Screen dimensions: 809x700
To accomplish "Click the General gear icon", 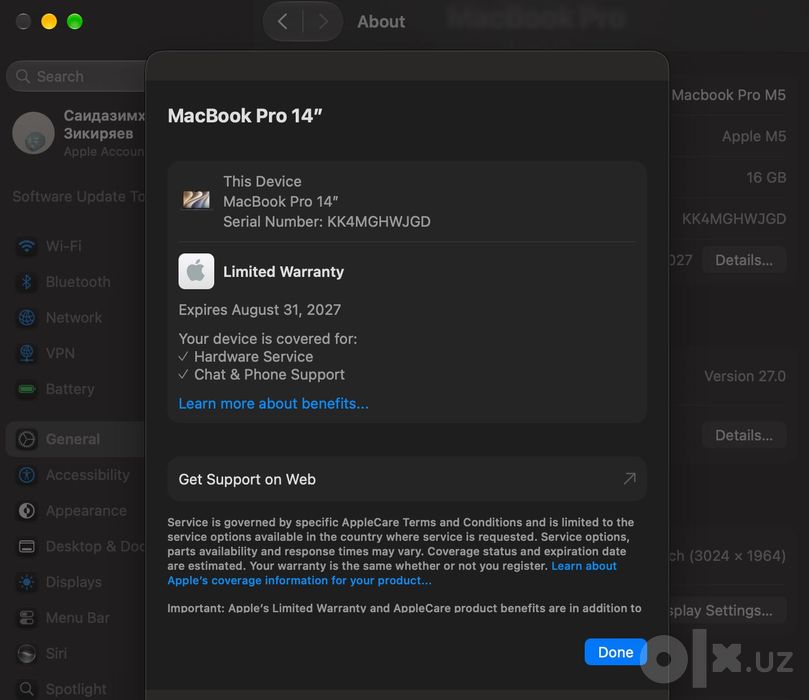I will [x=27, y=439].
